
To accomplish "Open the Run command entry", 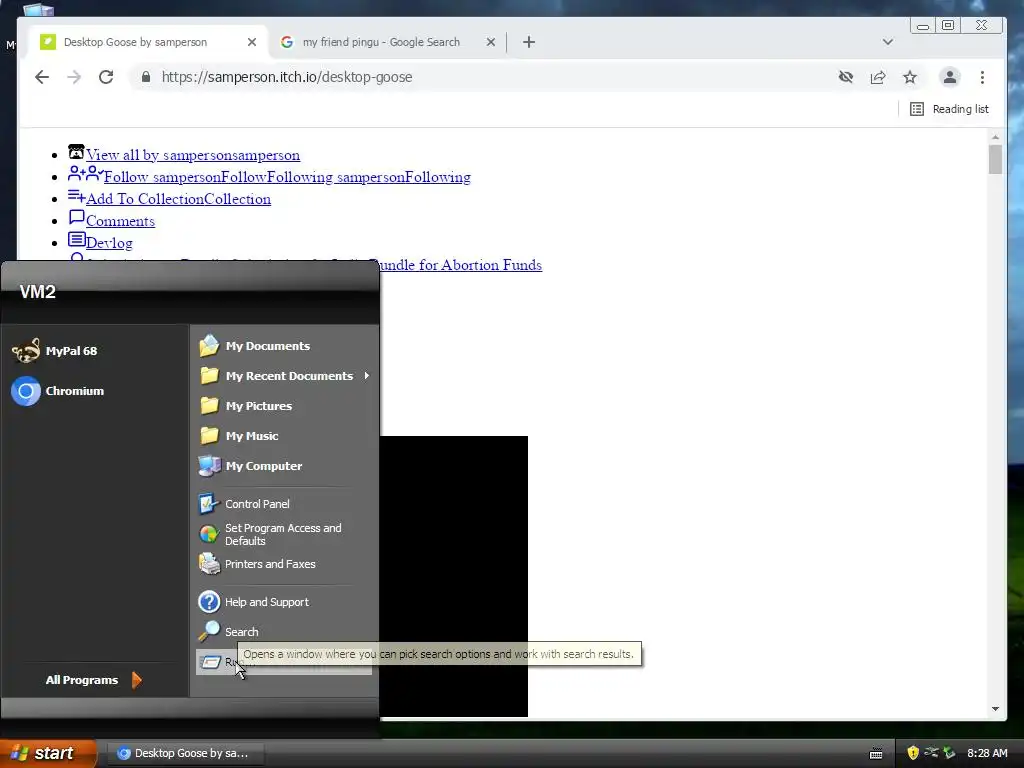I will [x=283, y=662].
